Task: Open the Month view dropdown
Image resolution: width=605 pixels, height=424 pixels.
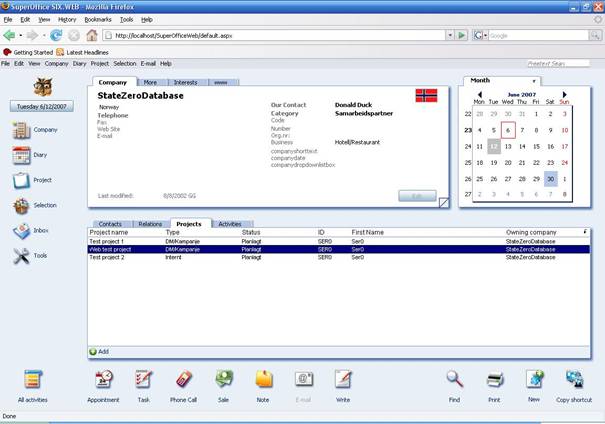Action: (x=534, y=81)
